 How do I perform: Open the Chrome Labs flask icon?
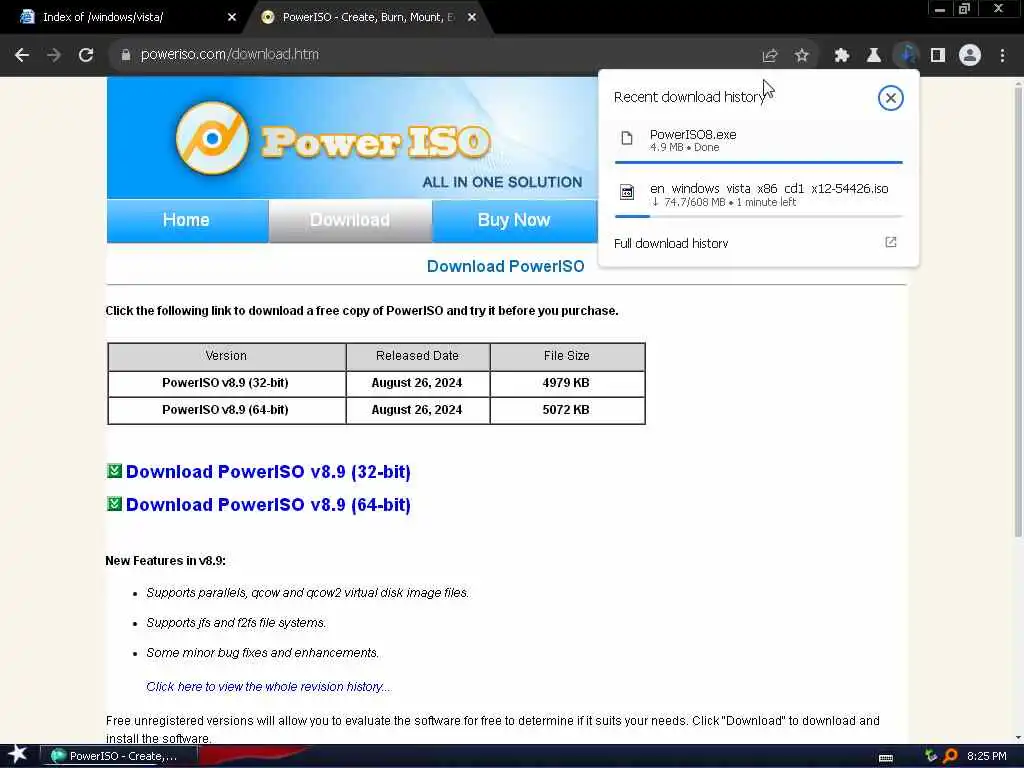coord(874,56)
